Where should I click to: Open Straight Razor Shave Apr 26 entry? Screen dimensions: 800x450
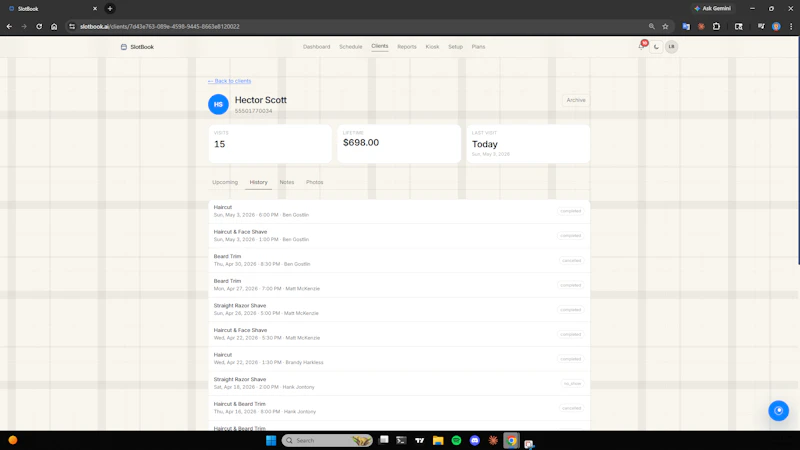(399, 309)
